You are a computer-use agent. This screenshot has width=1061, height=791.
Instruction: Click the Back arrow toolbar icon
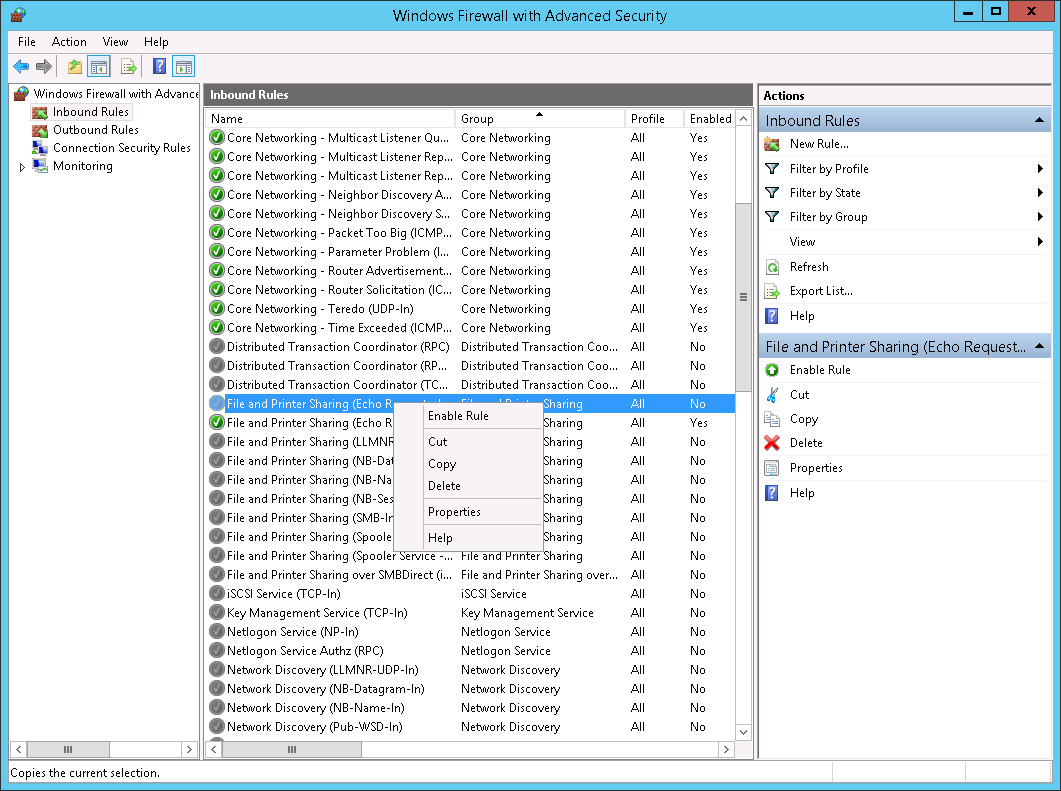20,67
